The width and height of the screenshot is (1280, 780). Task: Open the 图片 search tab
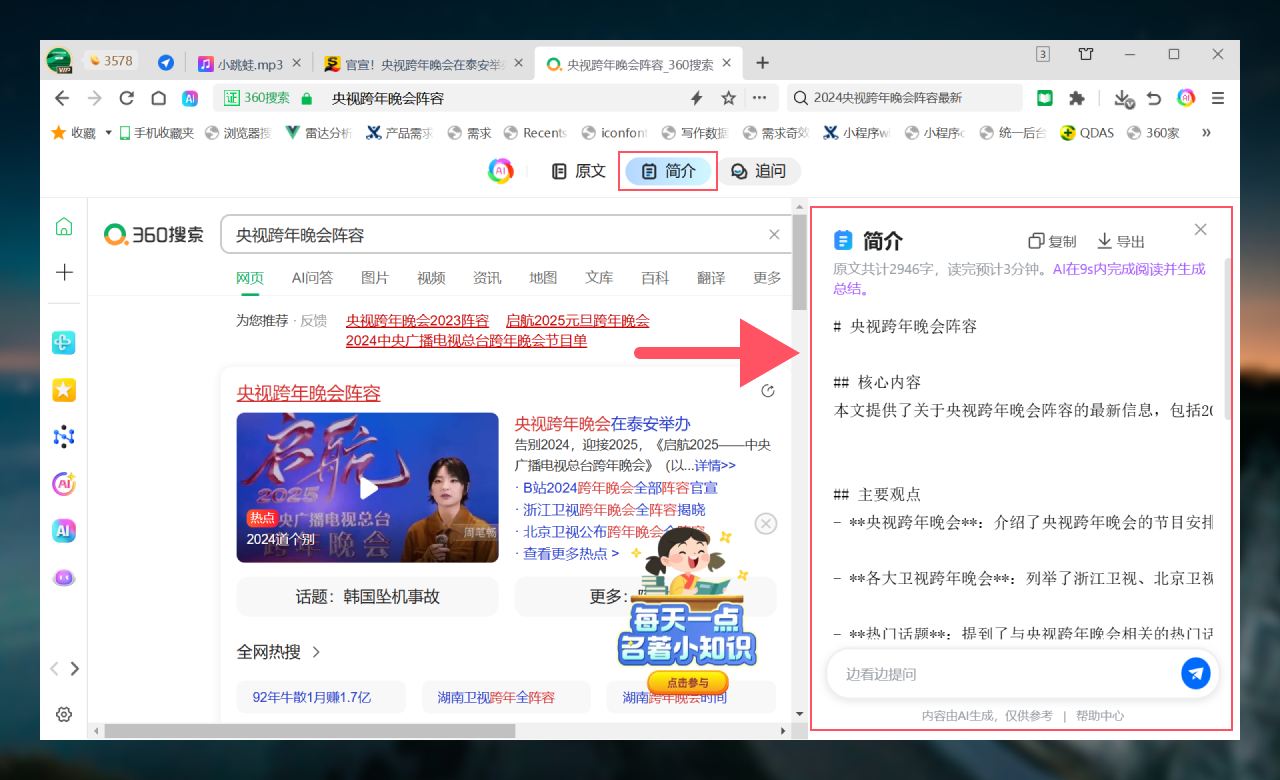(x=375, y=278)
